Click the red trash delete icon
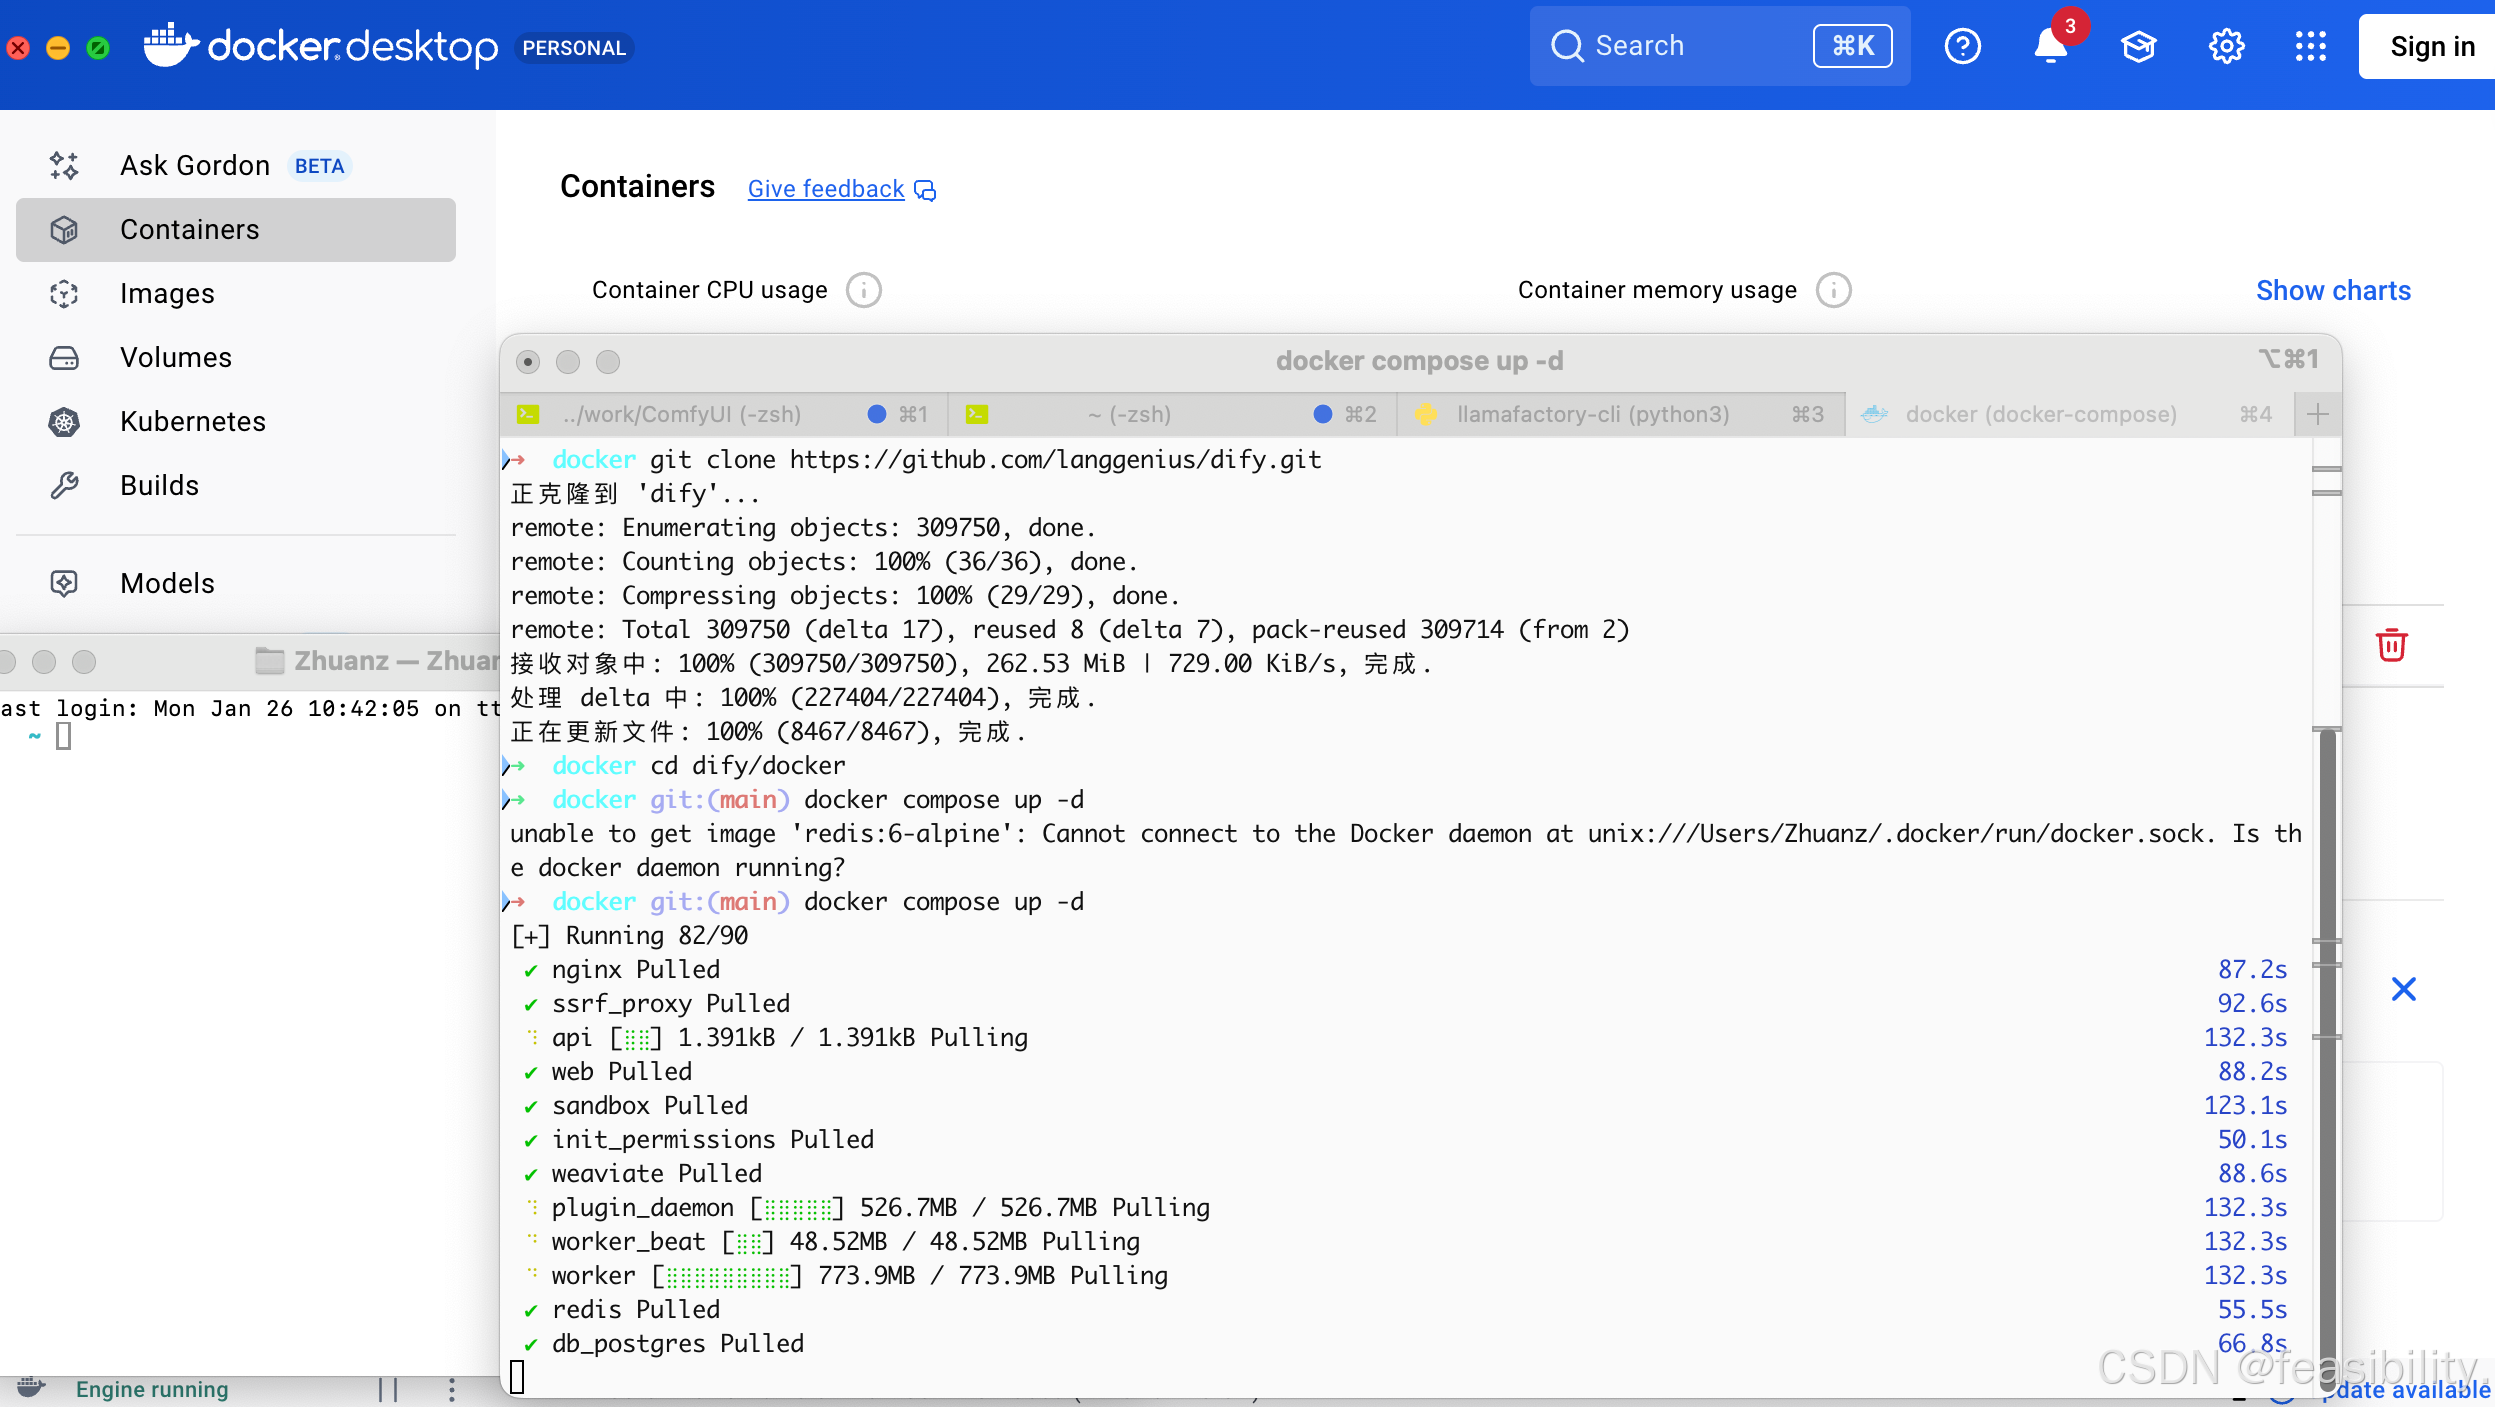2496x1408 pixels. (2391, 645)
